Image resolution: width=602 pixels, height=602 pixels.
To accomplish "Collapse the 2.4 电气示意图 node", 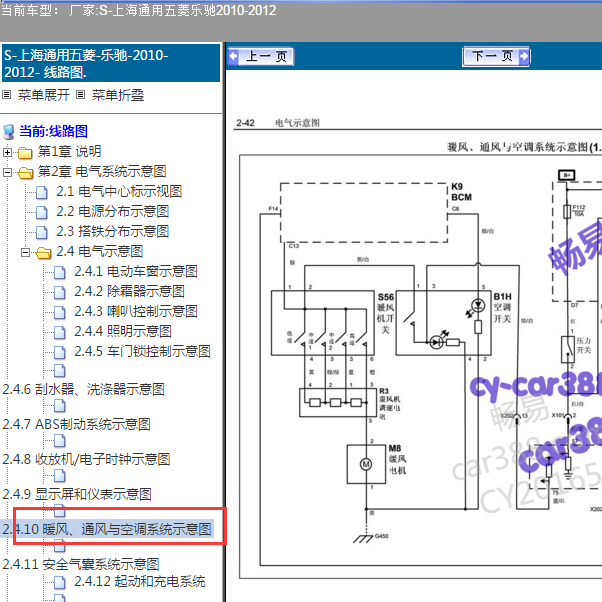I will [25, 252].
